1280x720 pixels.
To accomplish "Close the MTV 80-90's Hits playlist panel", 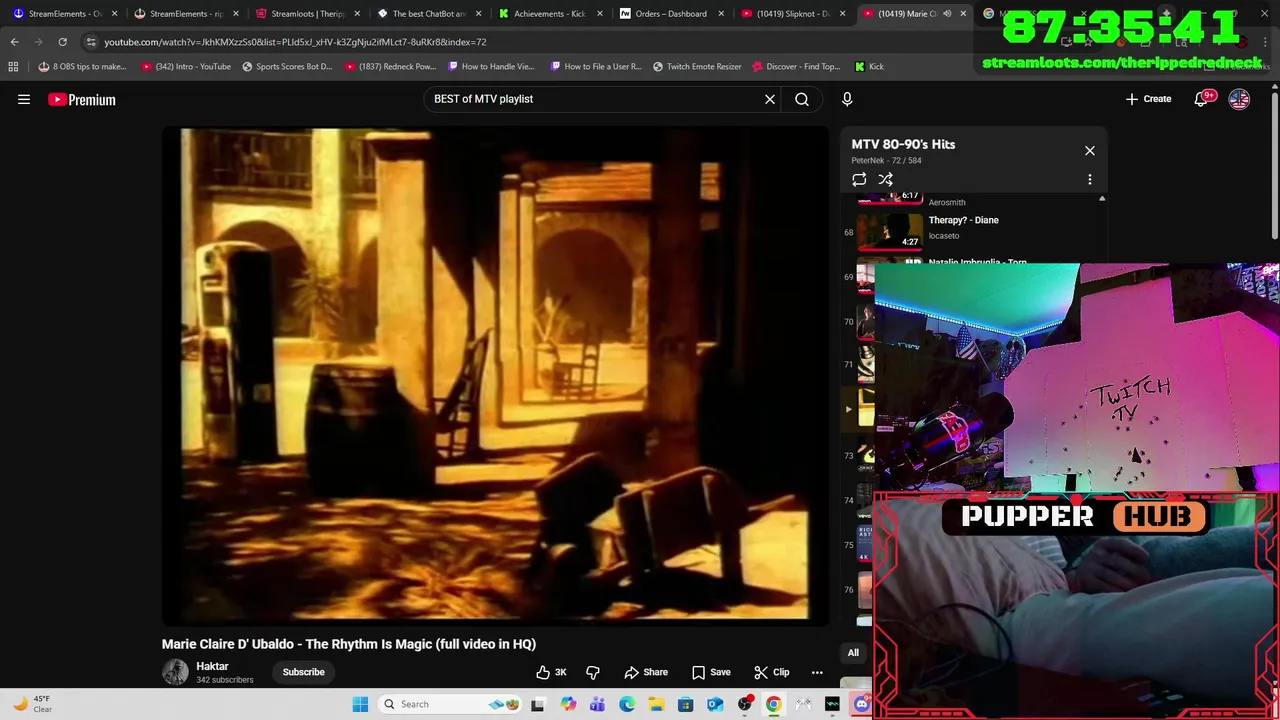I will 1090,151.
